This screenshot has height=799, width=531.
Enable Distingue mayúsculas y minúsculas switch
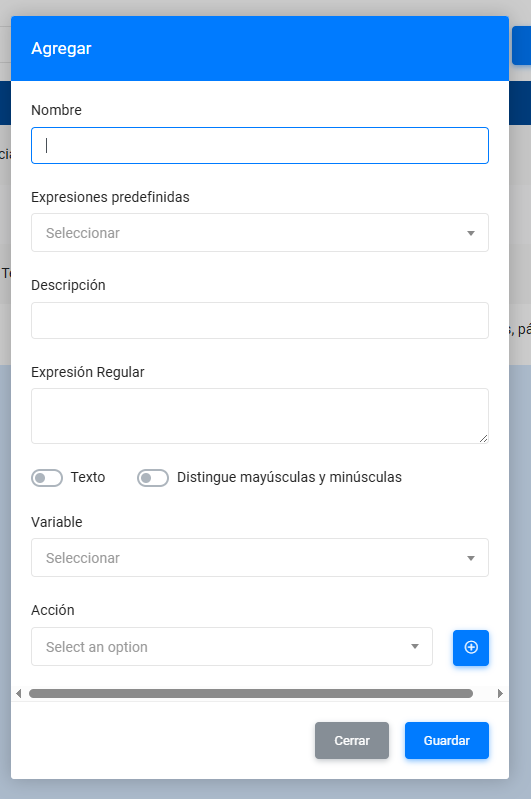point(153,478)
